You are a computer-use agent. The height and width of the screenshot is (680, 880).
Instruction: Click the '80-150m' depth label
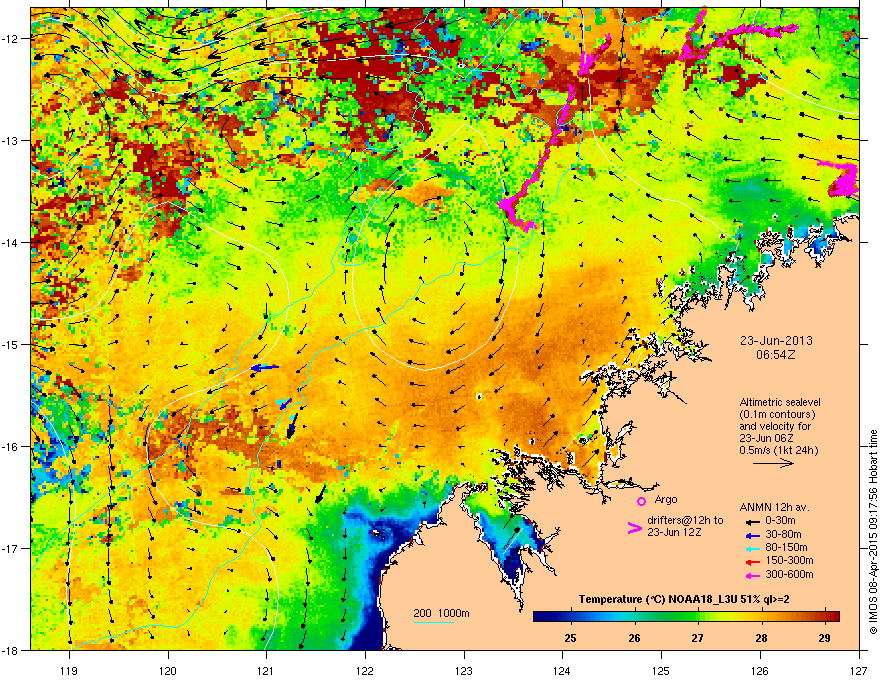coord(786,548)
